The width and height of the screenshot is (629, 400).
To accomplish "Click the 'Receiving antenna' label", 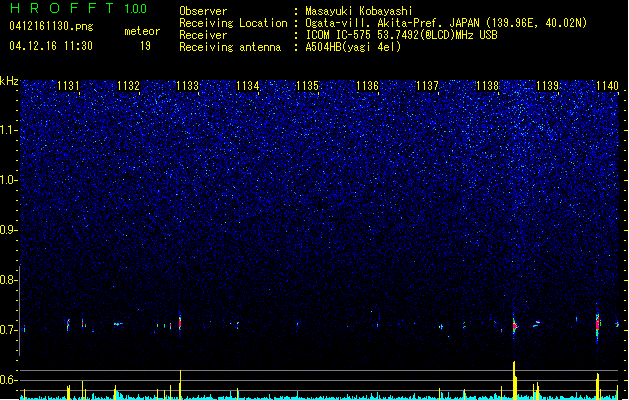I will pos(230,47).
